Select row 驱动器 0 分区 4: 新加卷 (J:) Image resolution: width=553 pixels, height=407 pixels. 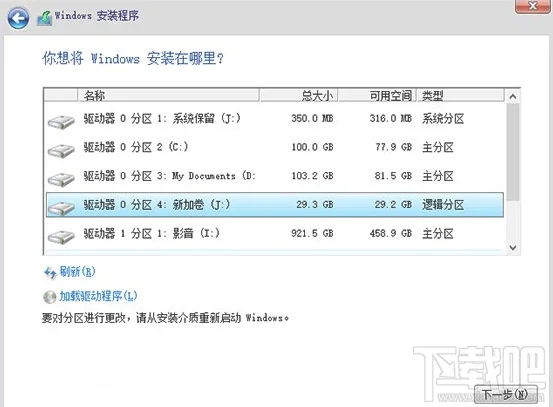click(275, 205)
